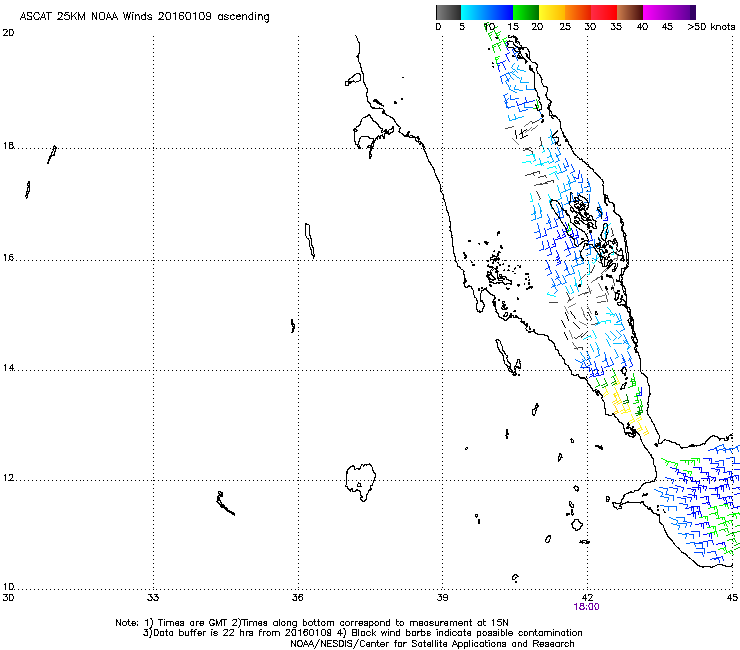Viewport: 740px width, 650px height.
Task: Click 'NOAA/NESDIS/Center for Satellite Applications and Research' credit
Action: [432, 644]
